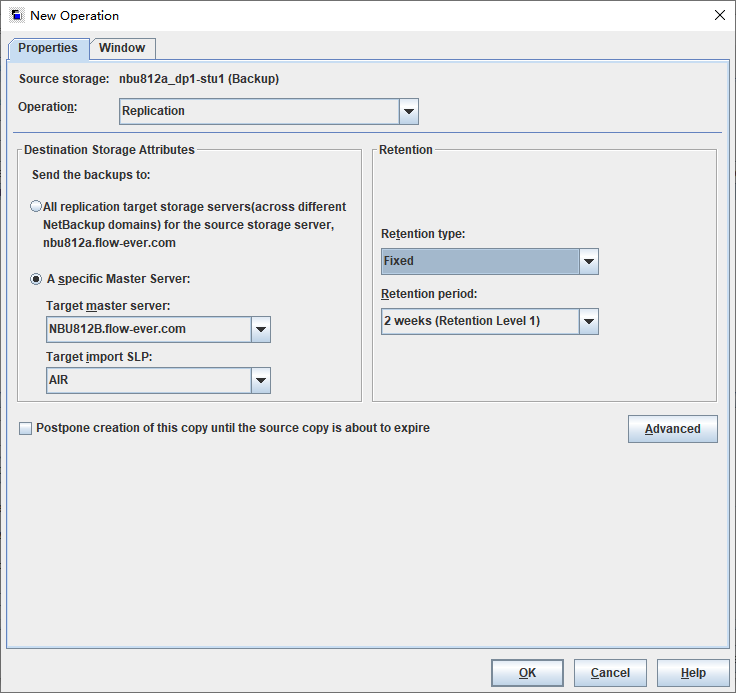Expand the Target master server dropdown arrow
This screenshot has width=736, height=693.
261,329
